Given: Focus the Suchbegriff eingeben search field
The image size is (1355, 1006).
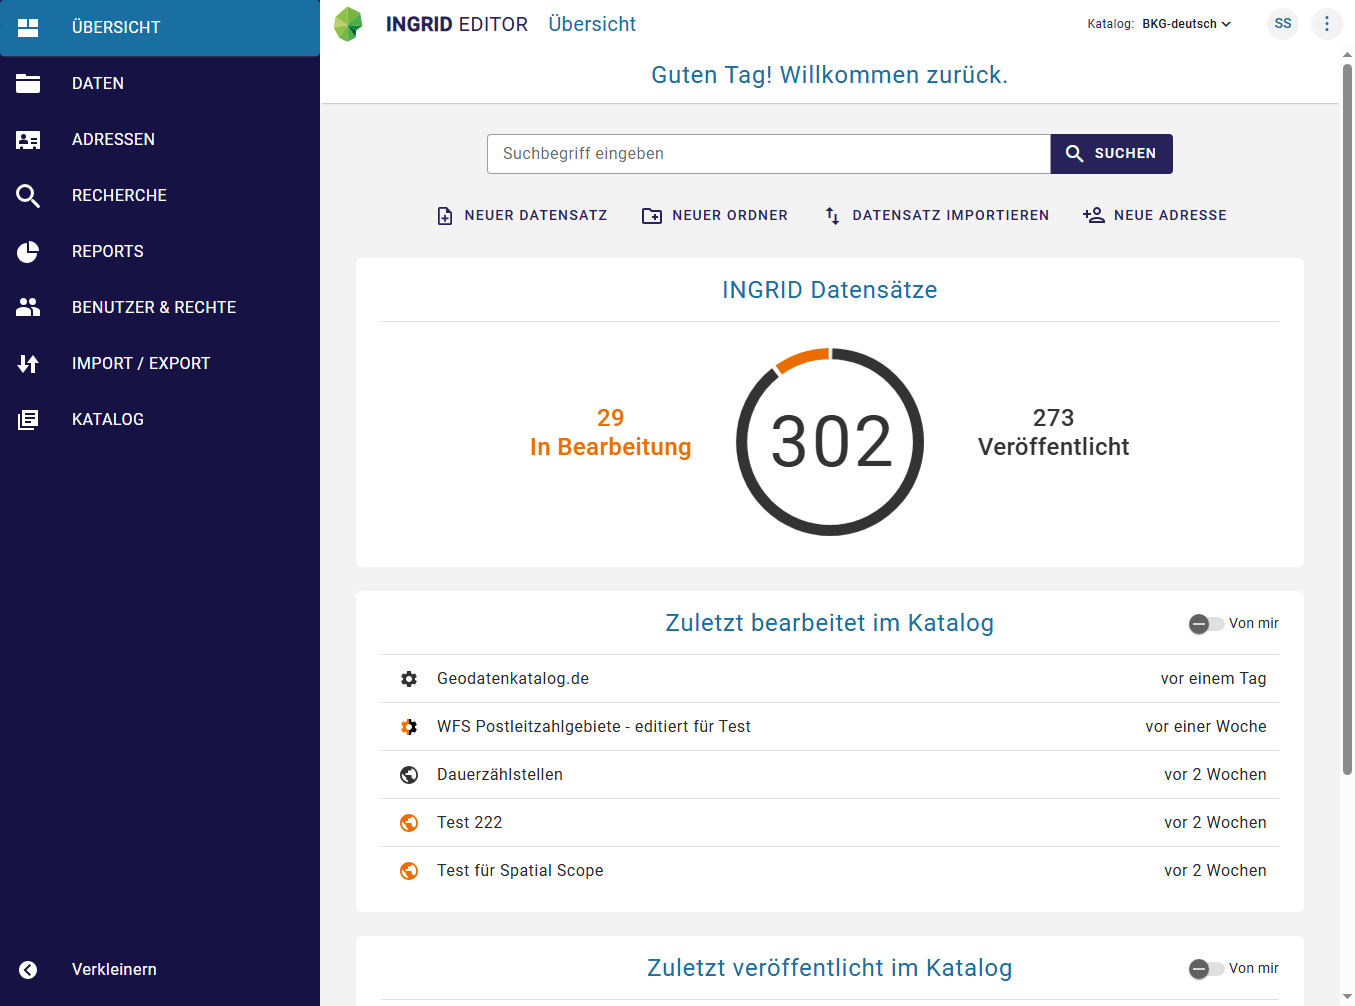Looking at the screenshot, I should coord(769,154).
